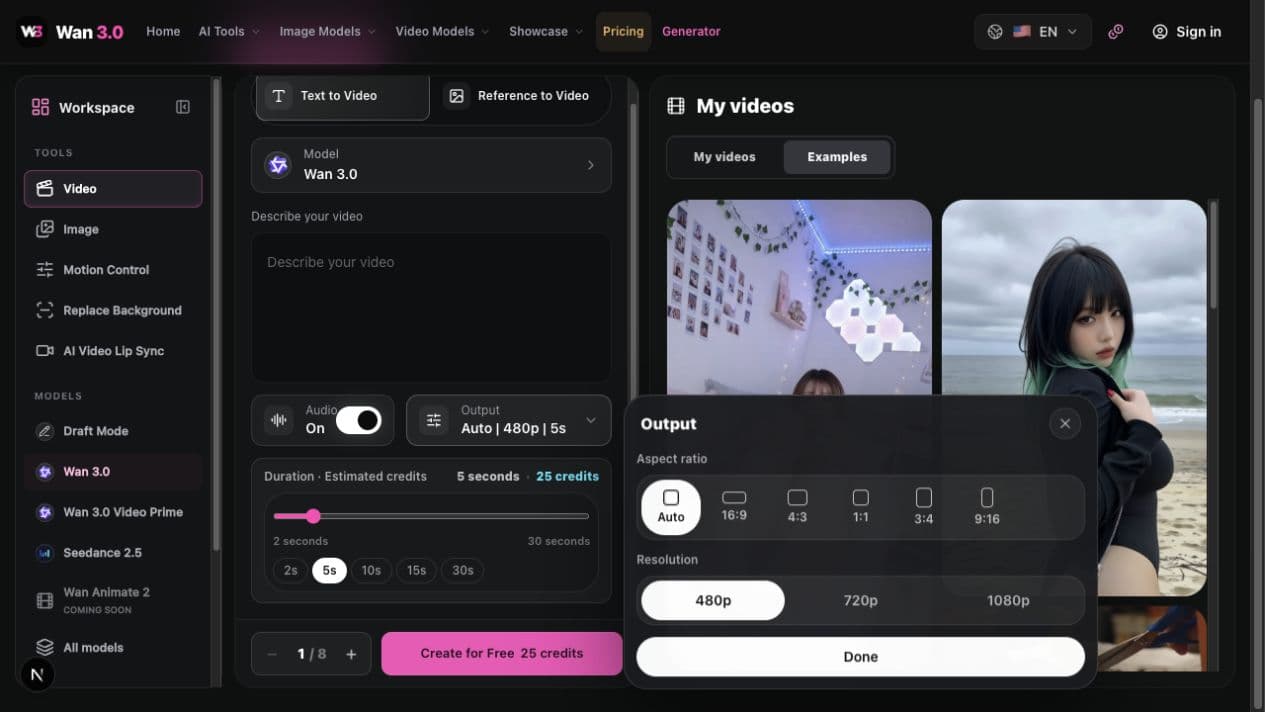Select the Reference to Video tab
Image resolution: width=1265 pixels, height=712 pixels.
point(519,96)
